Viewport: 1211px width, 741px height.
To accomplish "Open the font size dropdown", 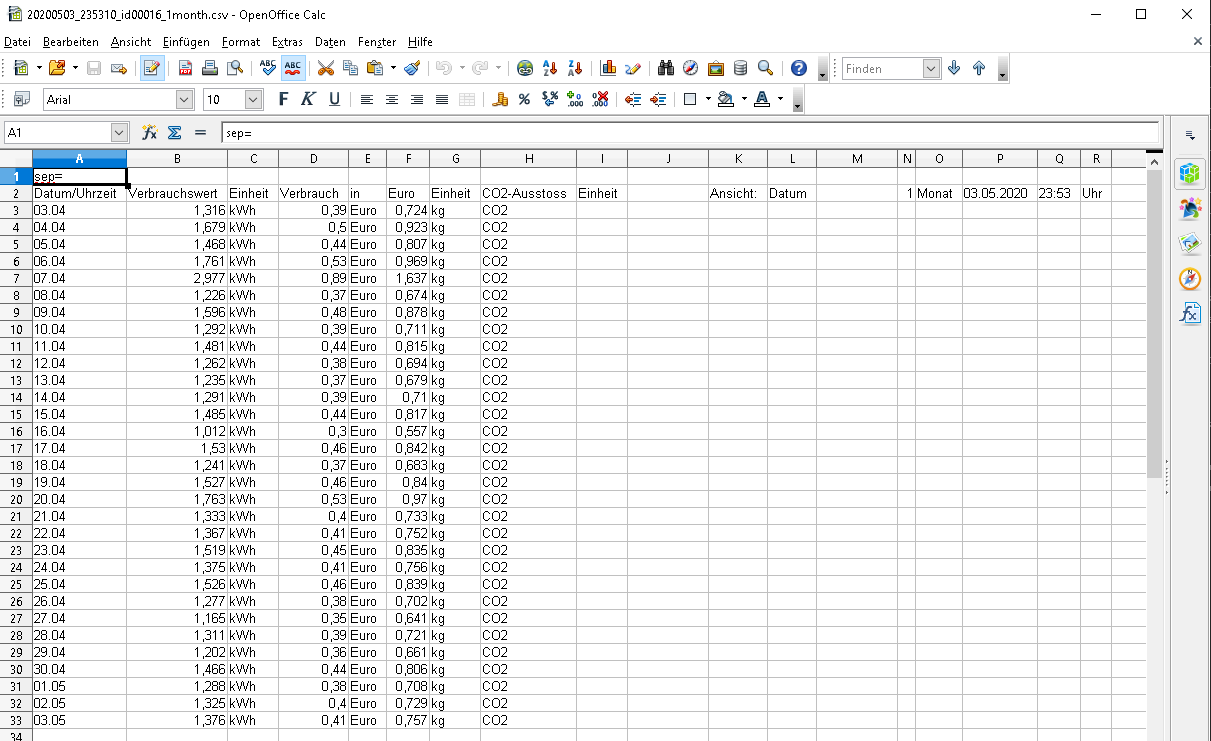I will point(252,99).
